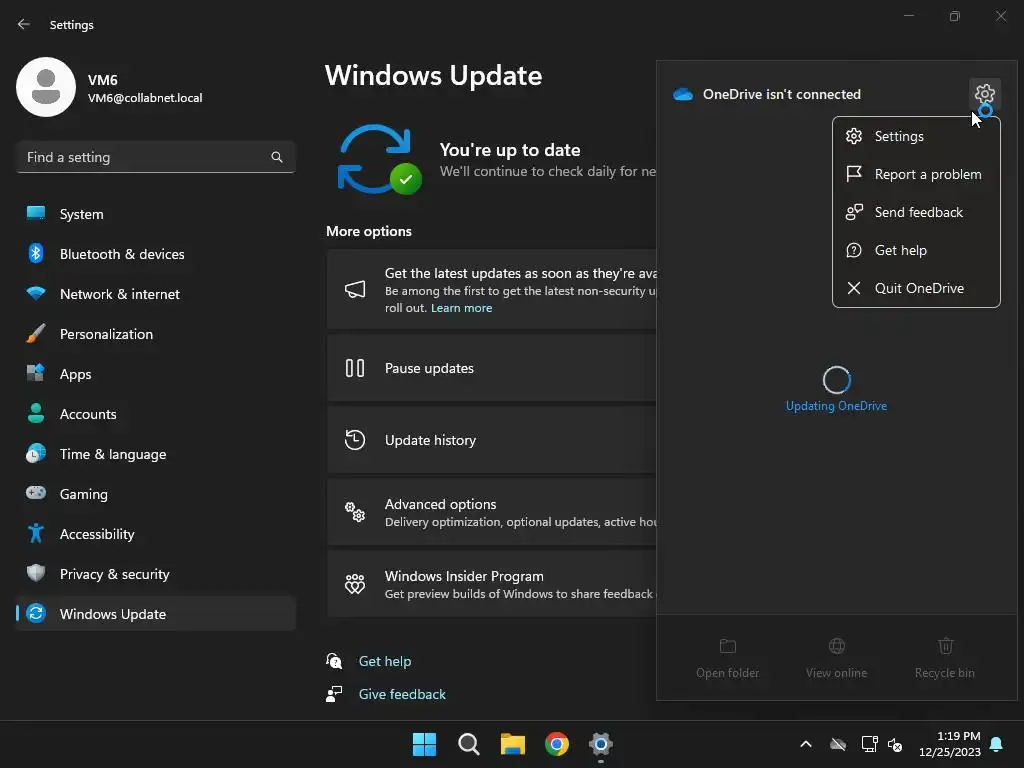The image size is (1024, 768).
Task: Choose Get help in OneDrive menu
Action: (916, 250)
